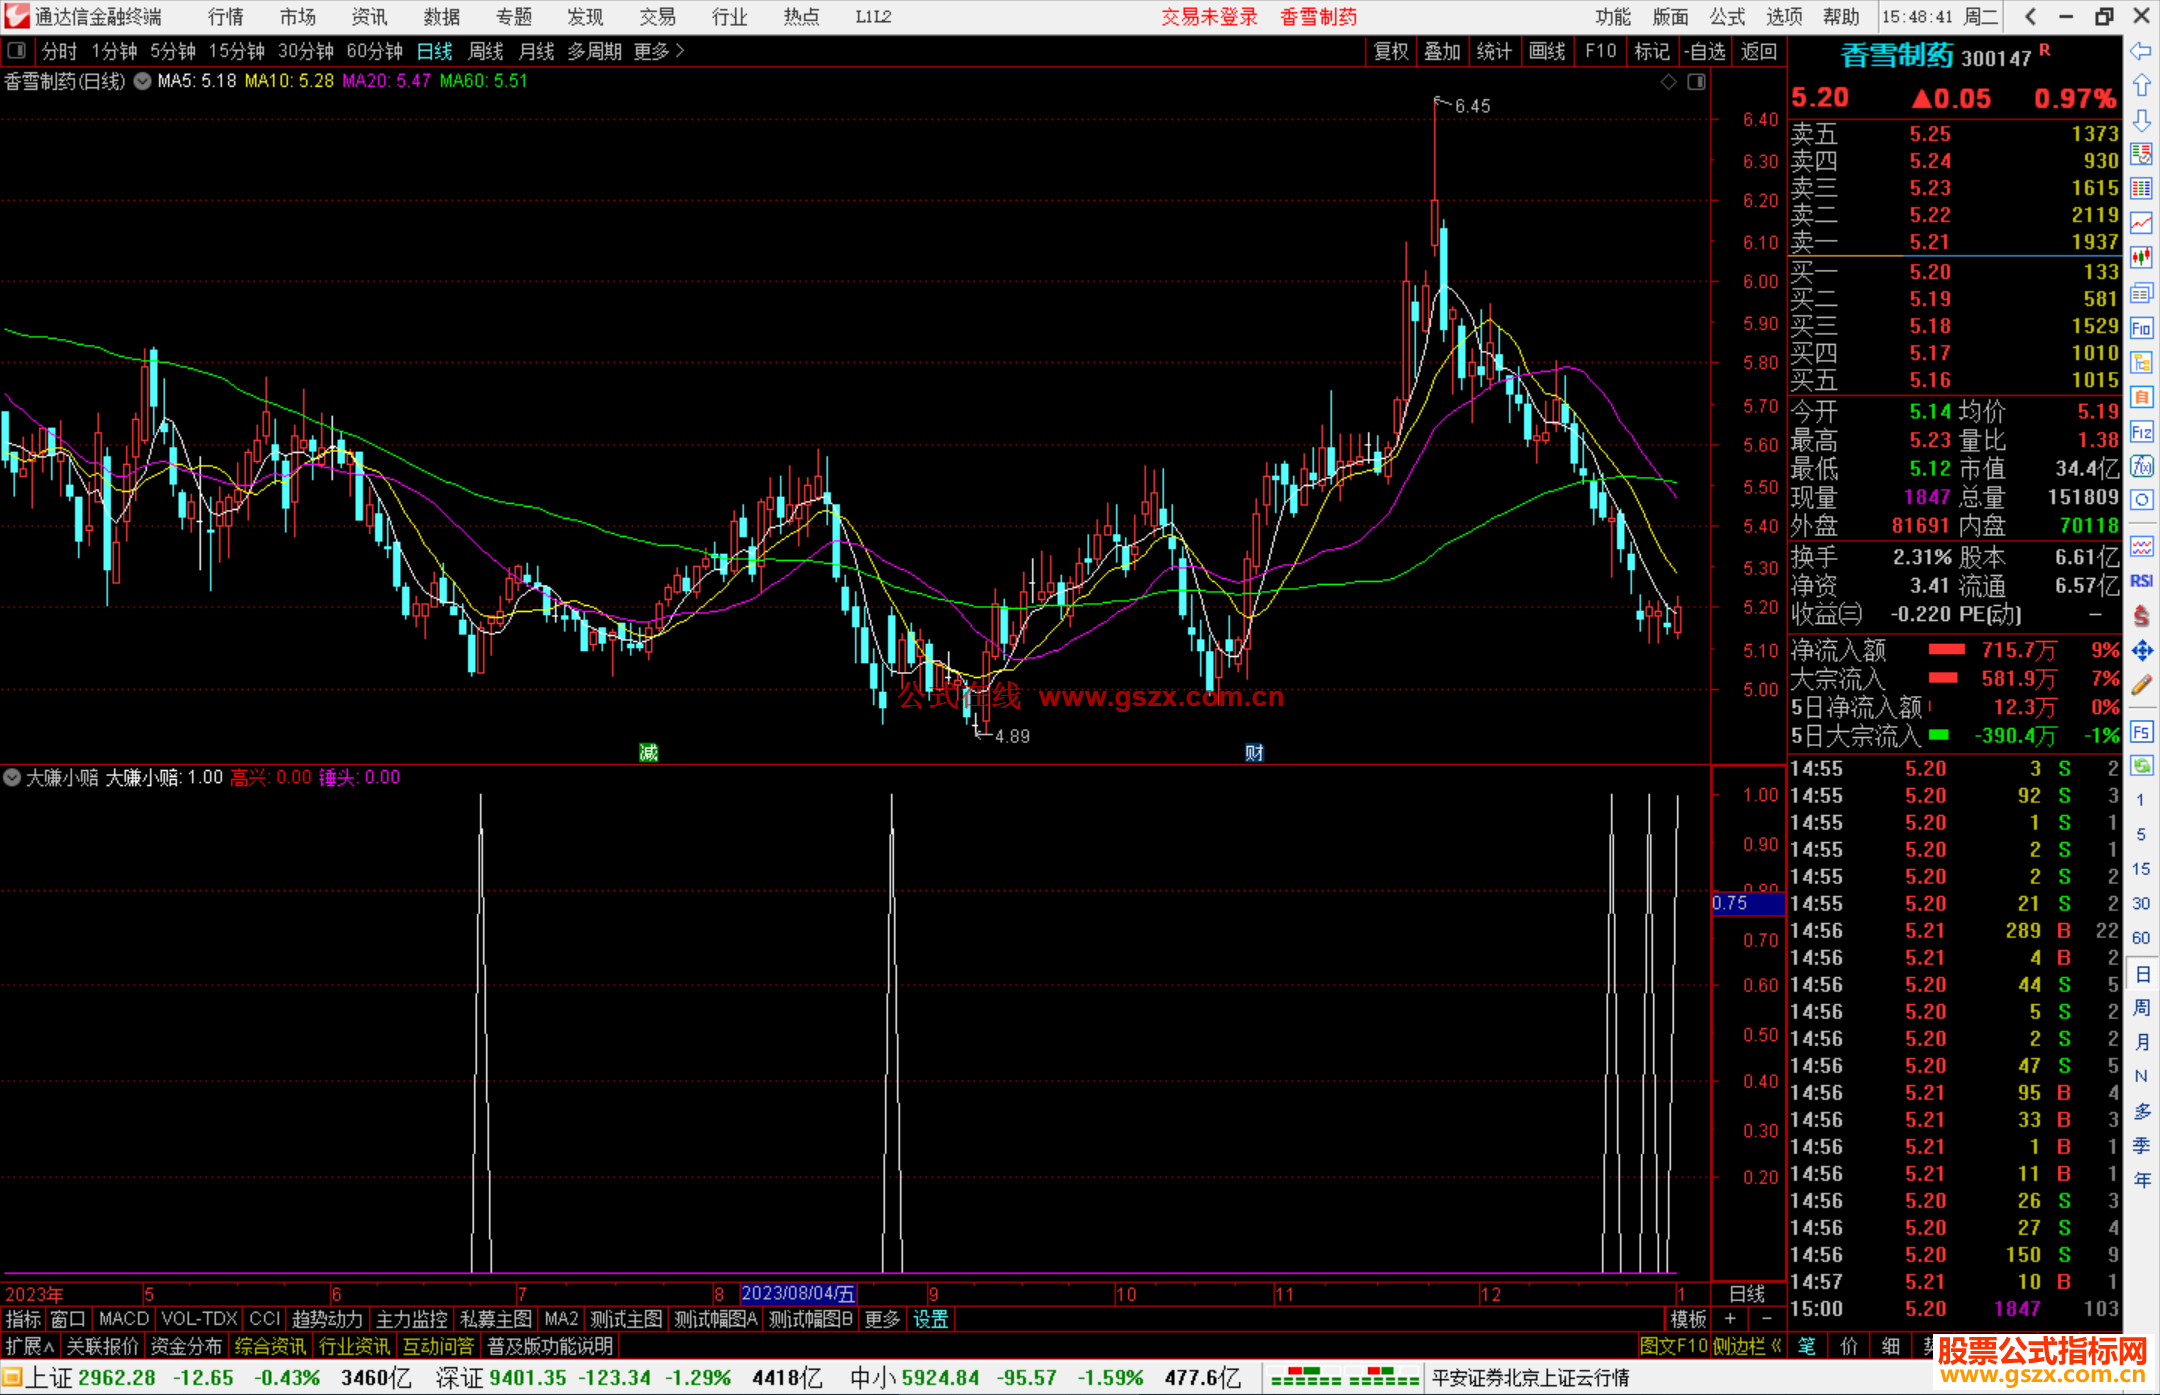Click the F10 icon in right sidebar

[x=2141, y=328]
